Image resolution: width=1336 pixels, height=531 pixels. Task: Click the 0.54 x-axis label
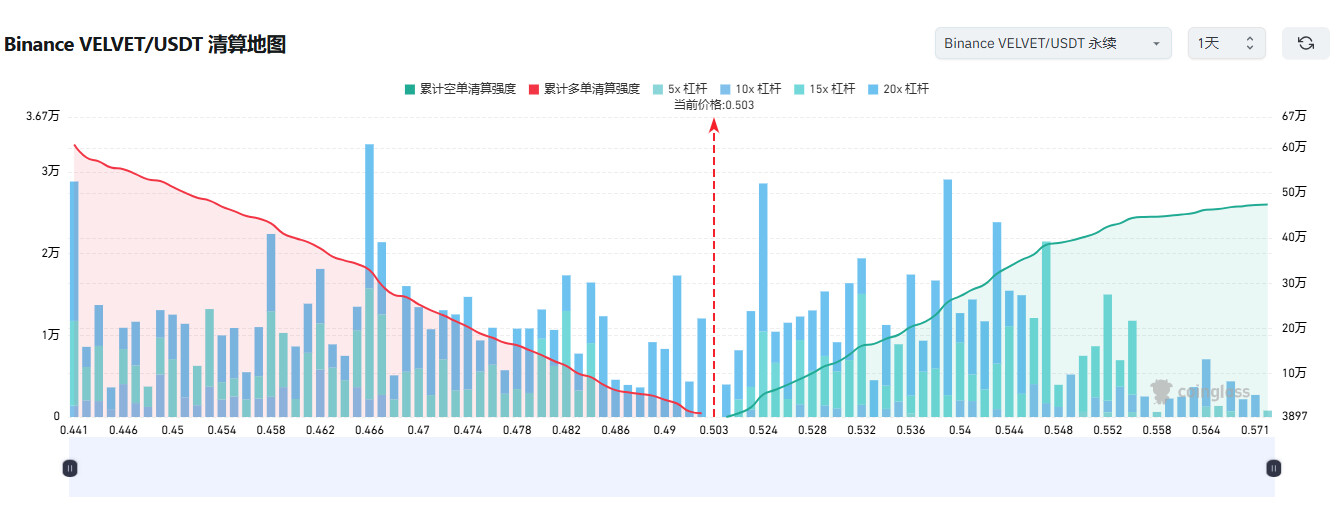[x=960, y=430]
